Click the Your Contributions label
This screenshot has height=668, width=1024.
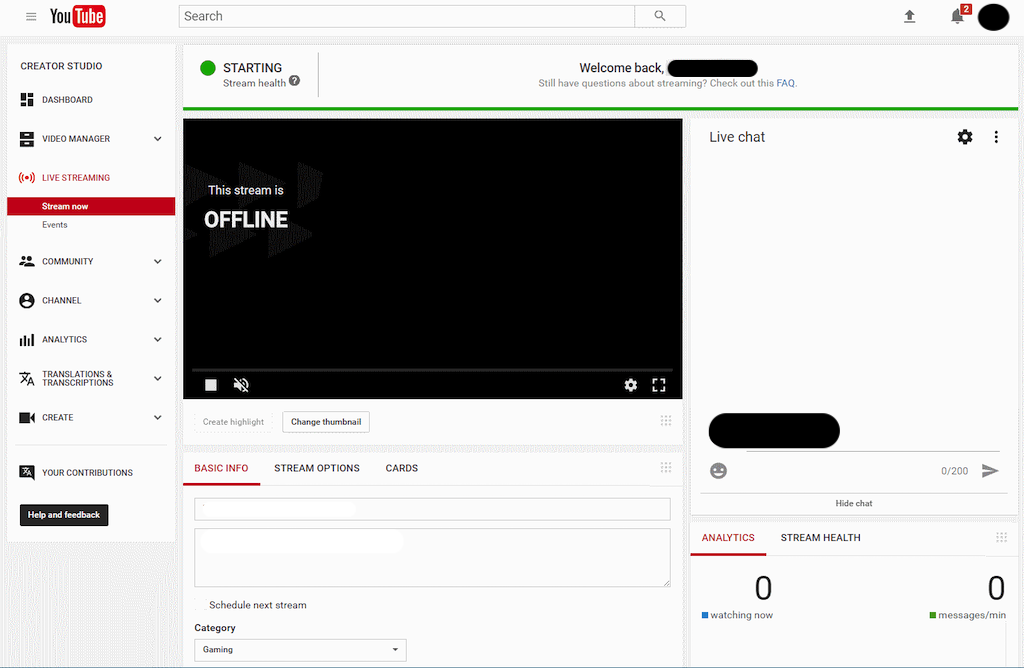(x=88, y=473)
